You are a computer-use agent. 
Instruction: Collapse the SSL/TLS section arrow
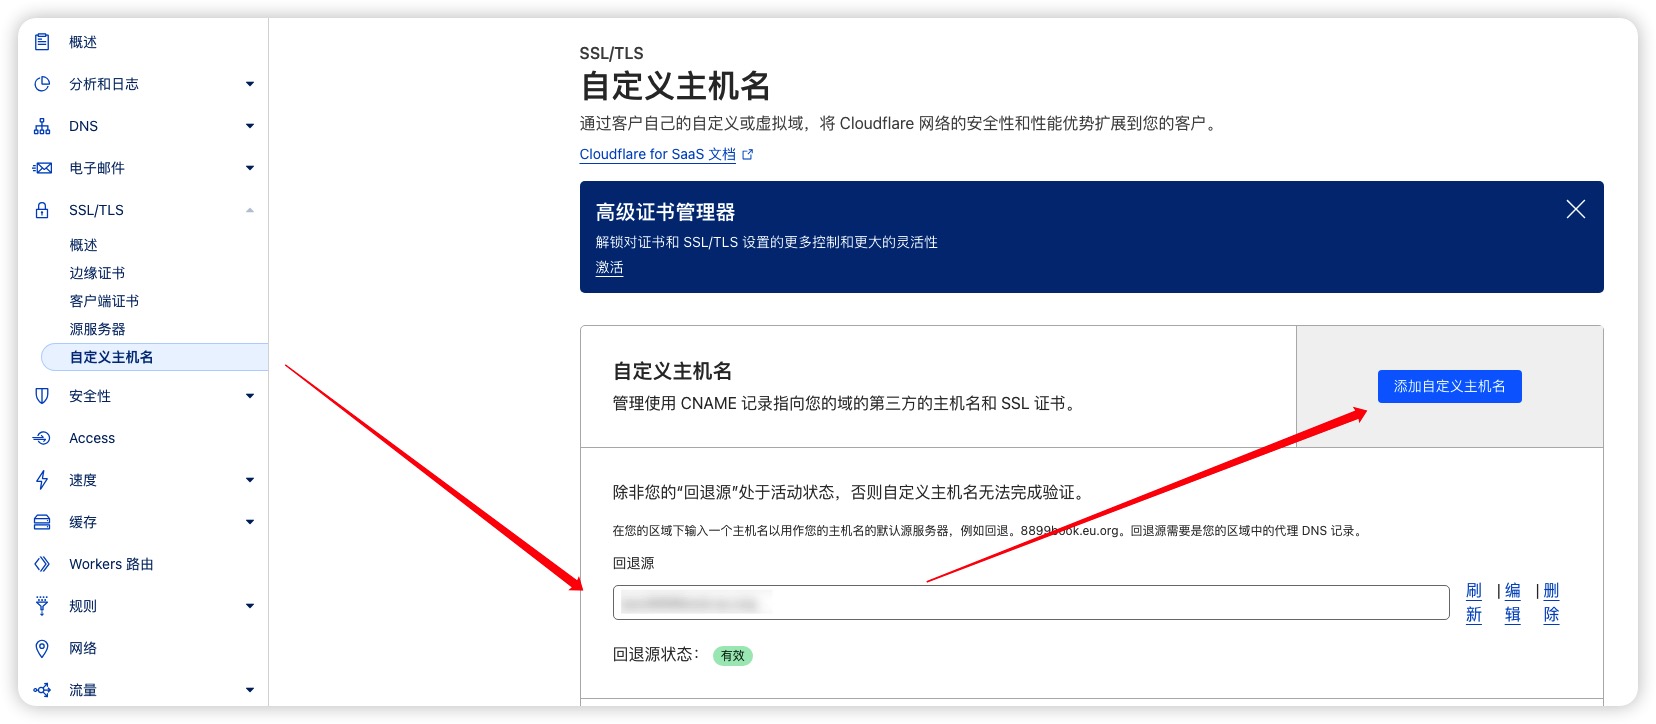tap(250, 210)
